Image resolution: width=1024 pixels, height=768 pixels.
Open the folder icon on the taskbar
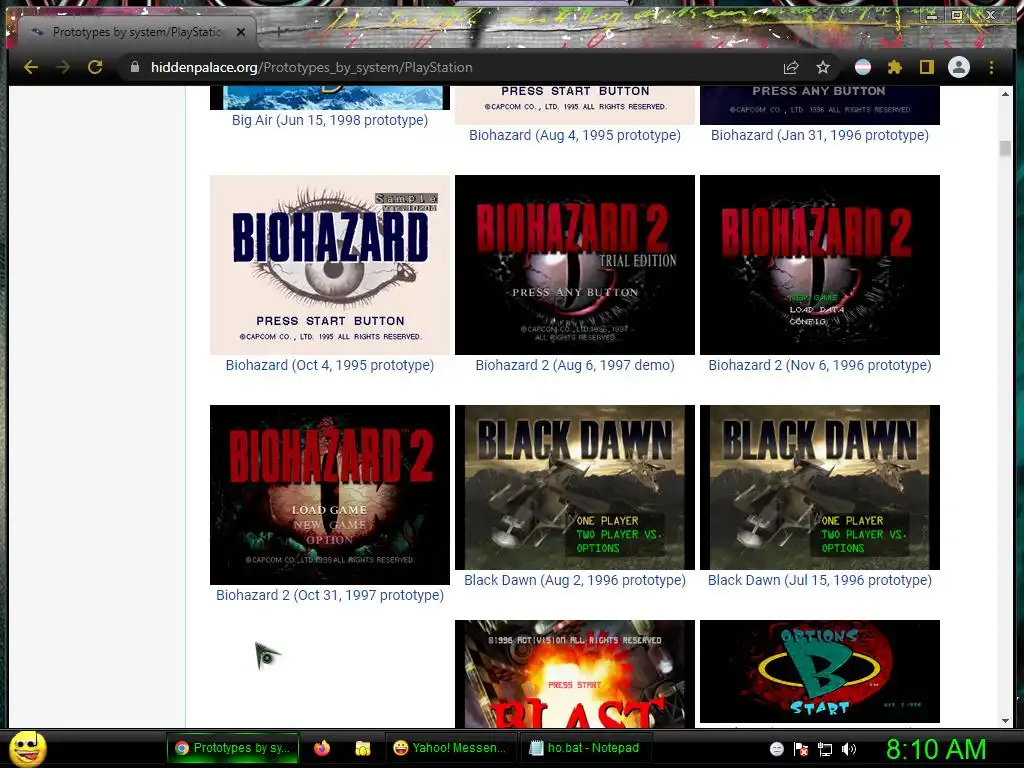(x=362, y=748)
